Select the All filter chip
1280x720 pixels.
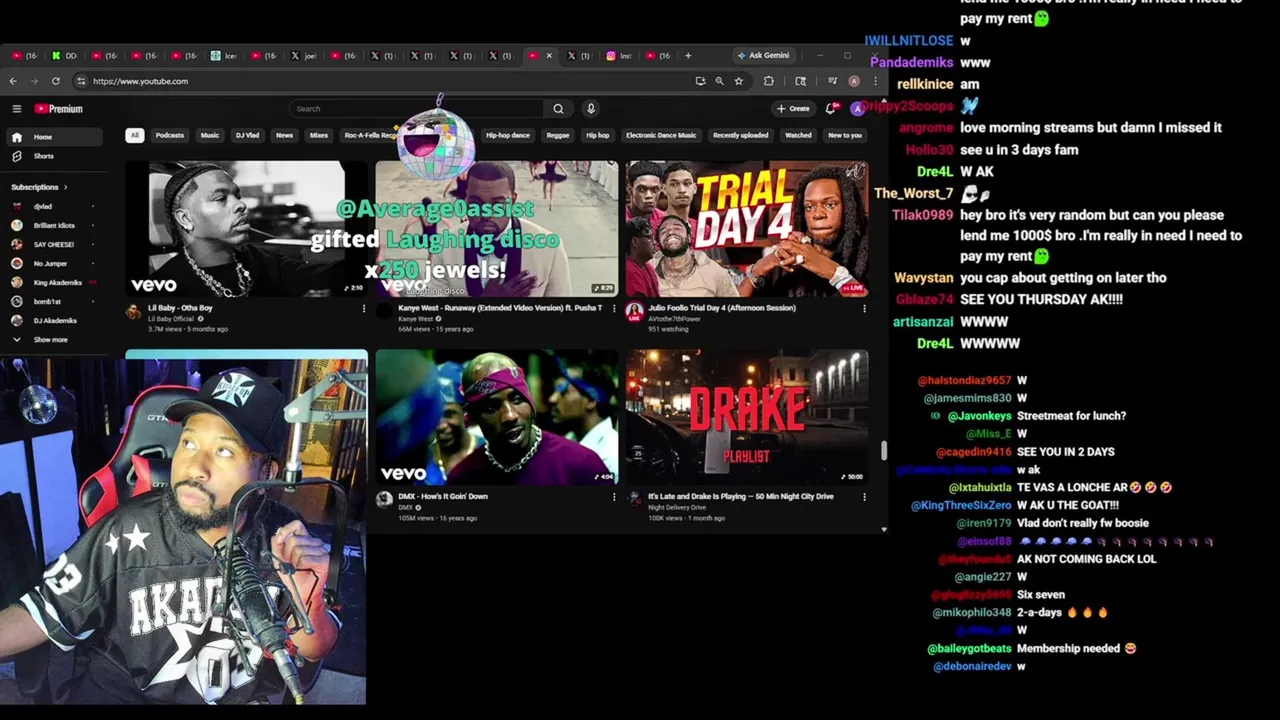[134, 135]
